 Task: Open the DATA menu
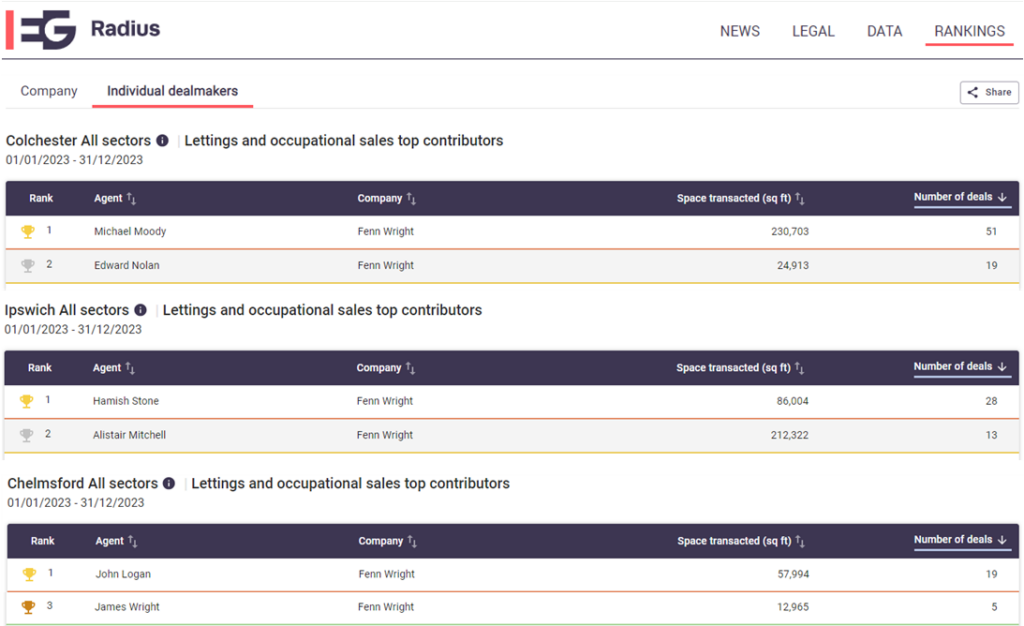[x=884, y=31]
